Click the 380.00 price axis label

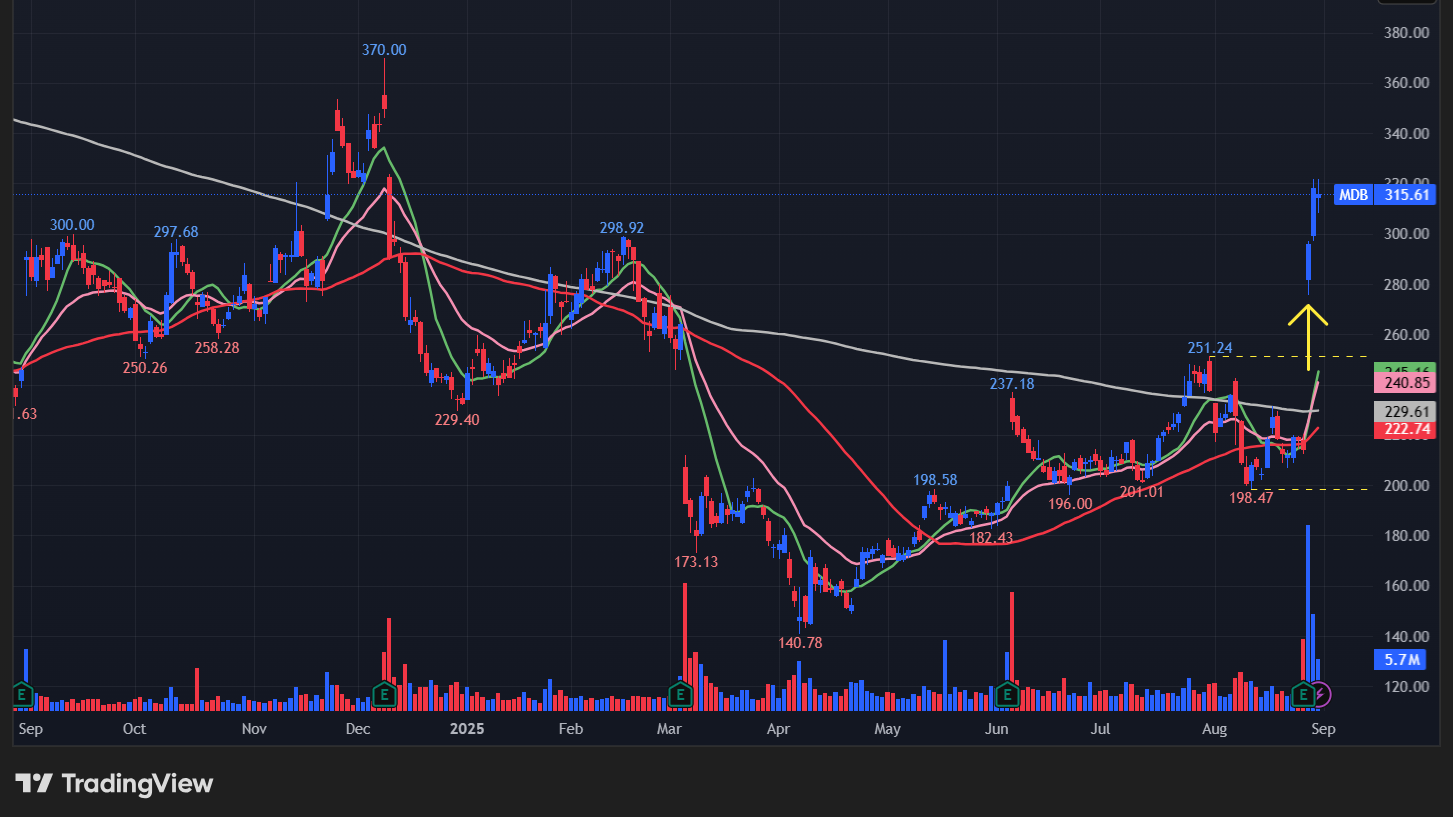tap(1406, 33)
